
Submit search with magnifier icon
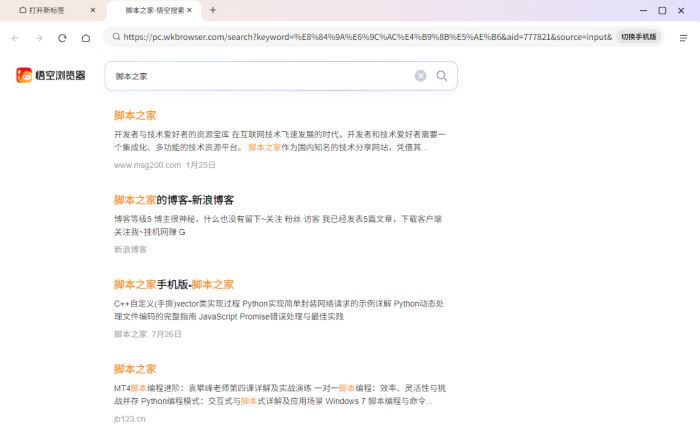(442, 76)
